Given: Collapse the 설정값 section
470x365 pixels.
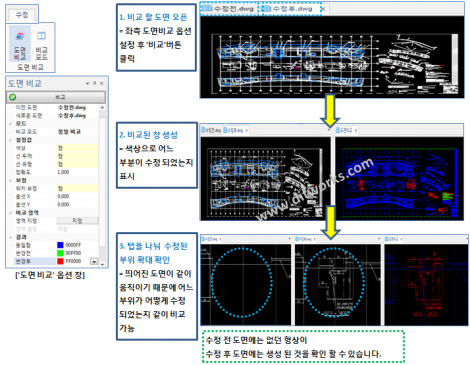Looking at the screenshot, I should 10,140.
